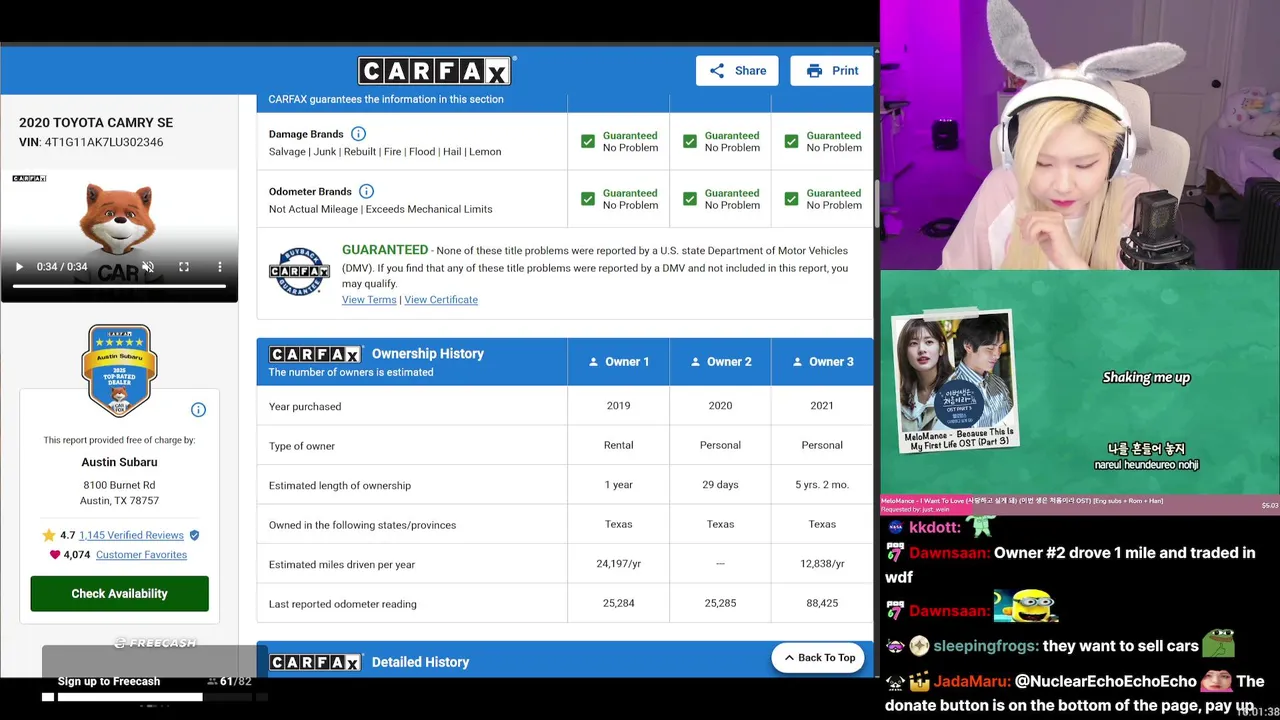Open the Odometer Brands info icon

click(x=366, y=191)
